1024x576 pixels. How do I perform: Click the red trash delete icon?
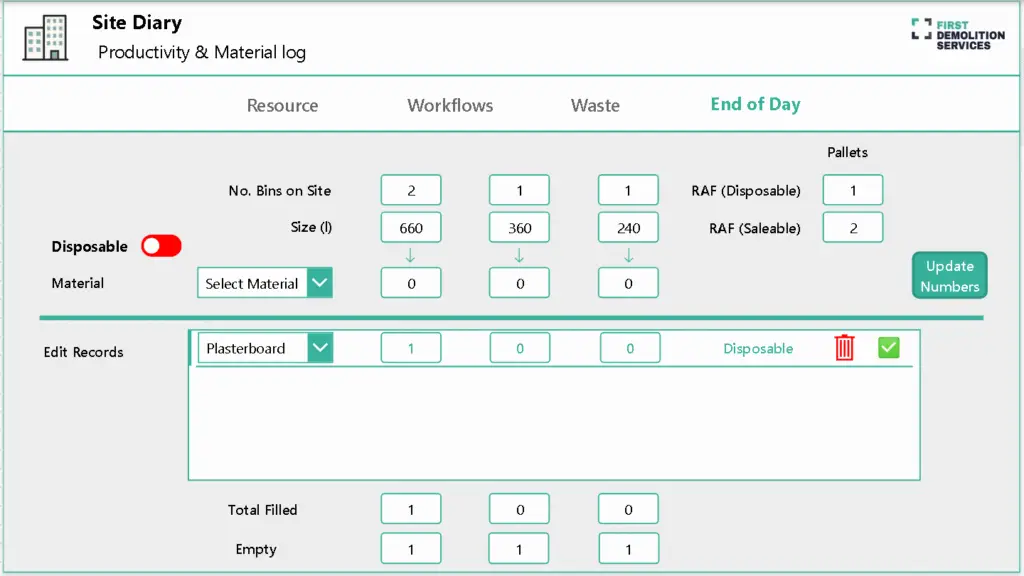[845, 348]
